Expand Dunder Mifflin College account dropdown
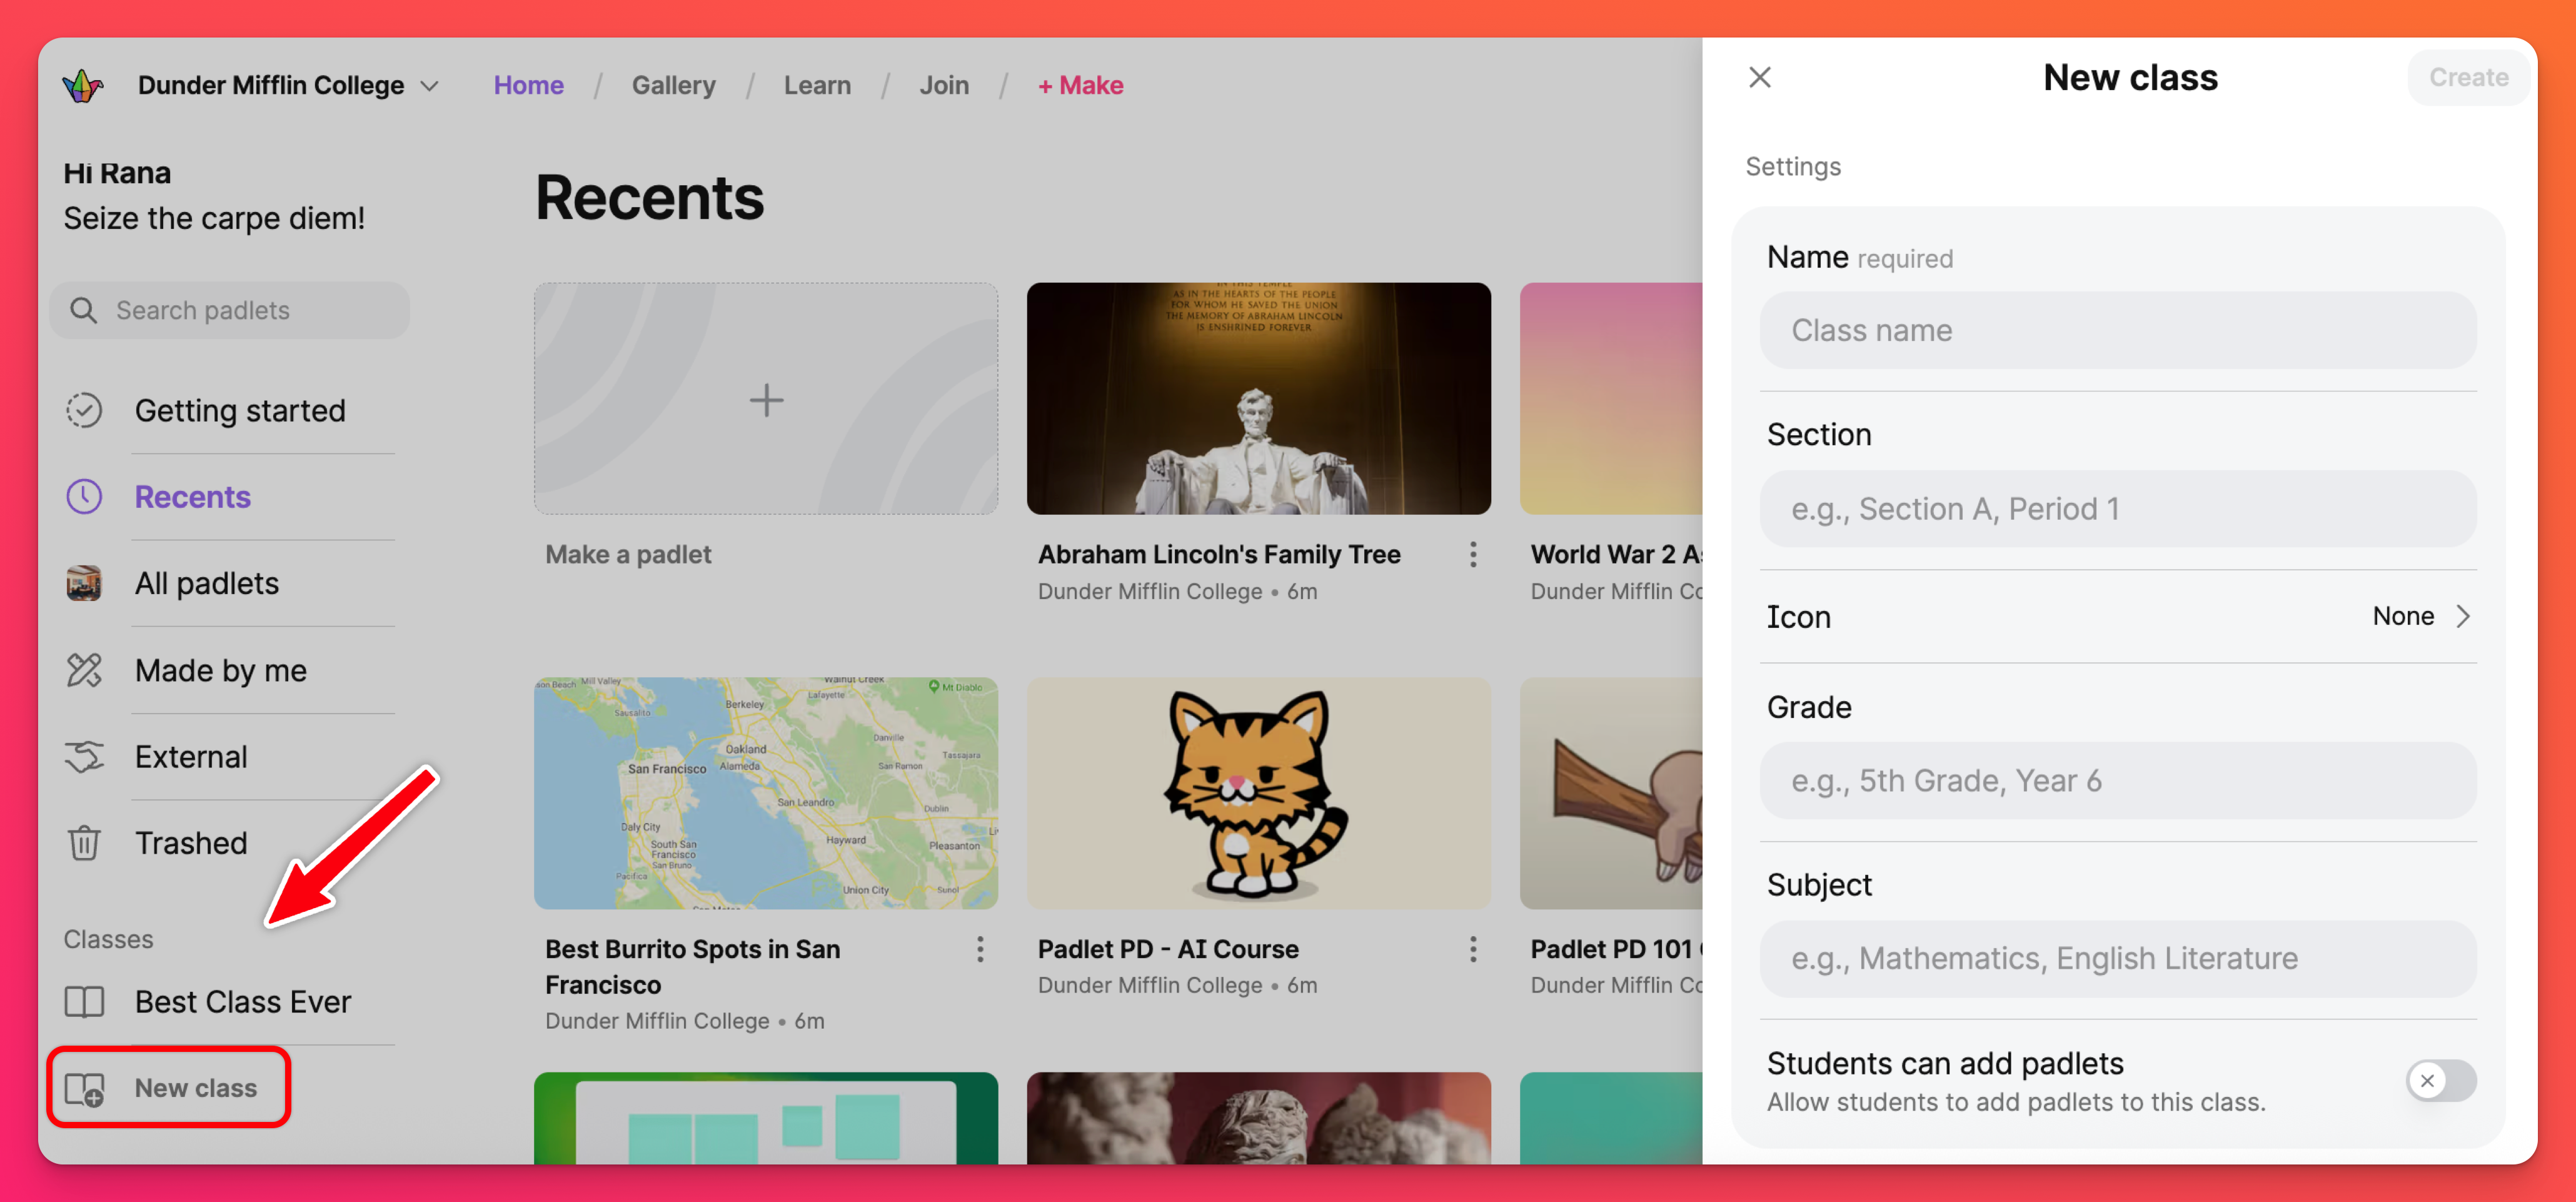The width and height of the screenshot is (2576, 1202). click(429, 86)
